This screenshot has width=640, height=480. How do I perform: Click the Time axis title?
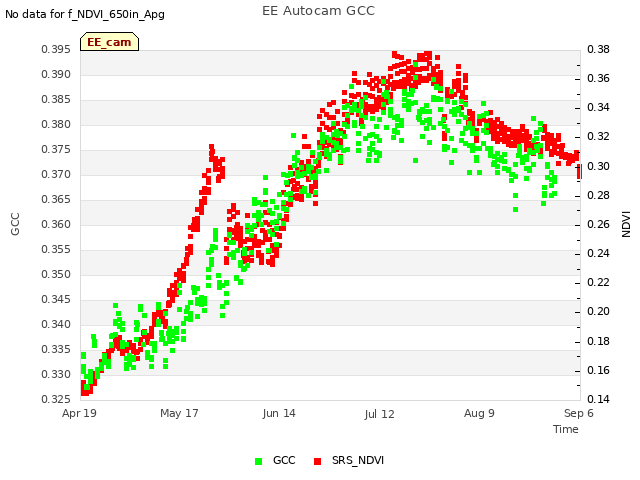pyautogui.click(x=566, y=429)
